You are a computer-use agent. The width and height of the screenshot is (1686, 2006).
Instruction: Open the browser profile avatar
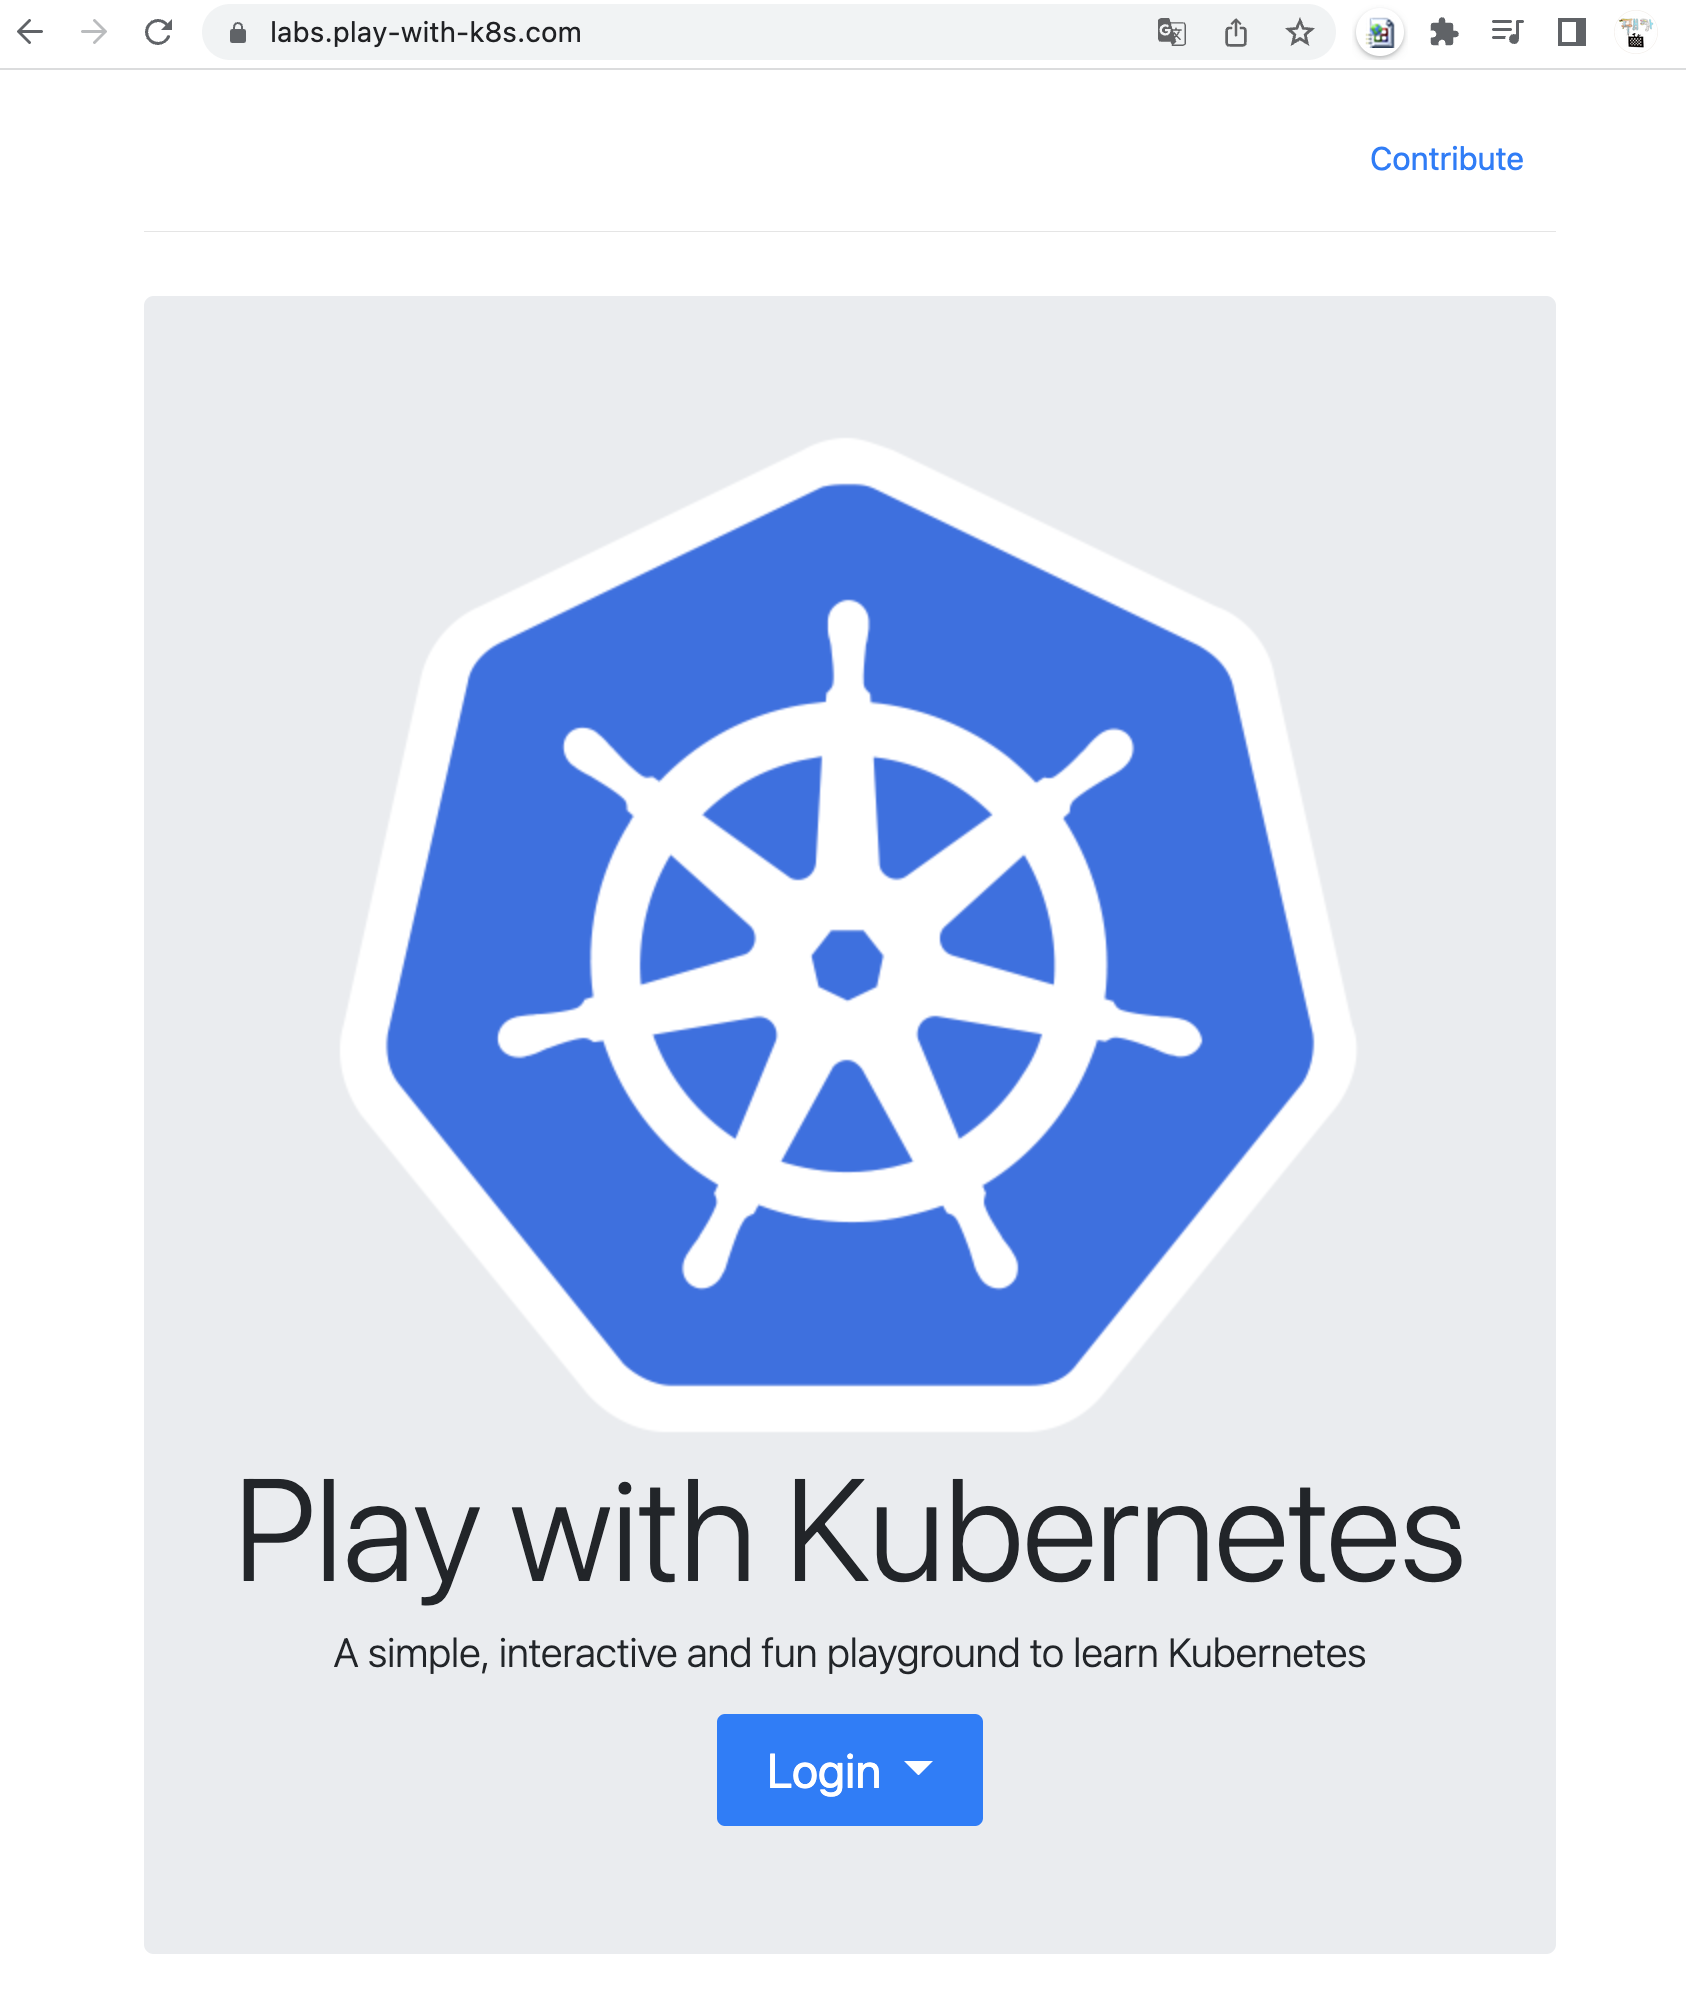1636,33
